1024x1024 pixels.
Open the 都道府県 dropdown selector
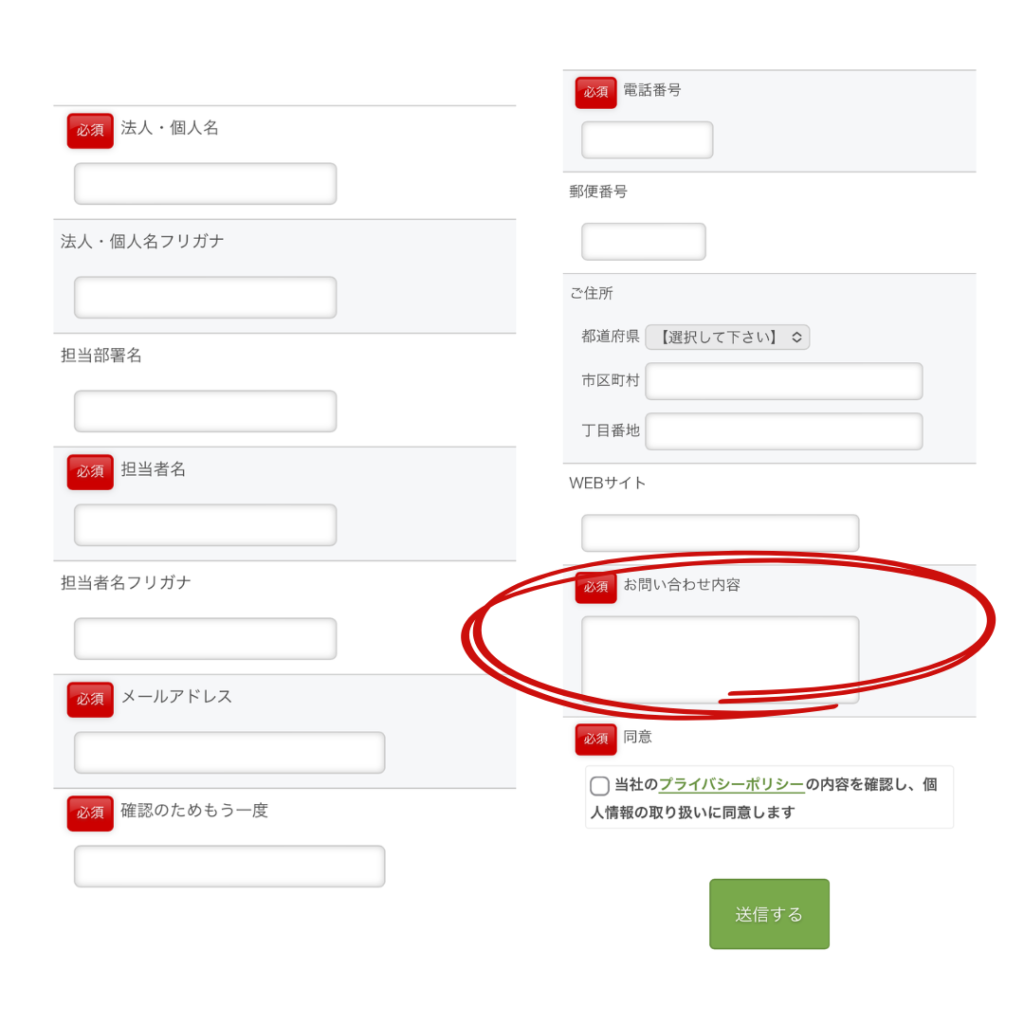tap(727, 337)
